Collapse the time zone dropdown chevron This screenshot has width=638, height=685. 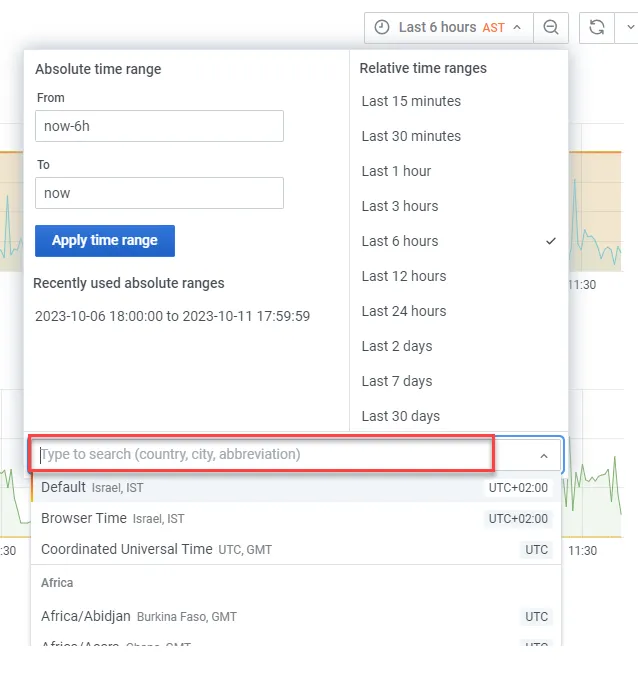coord(544,456)
